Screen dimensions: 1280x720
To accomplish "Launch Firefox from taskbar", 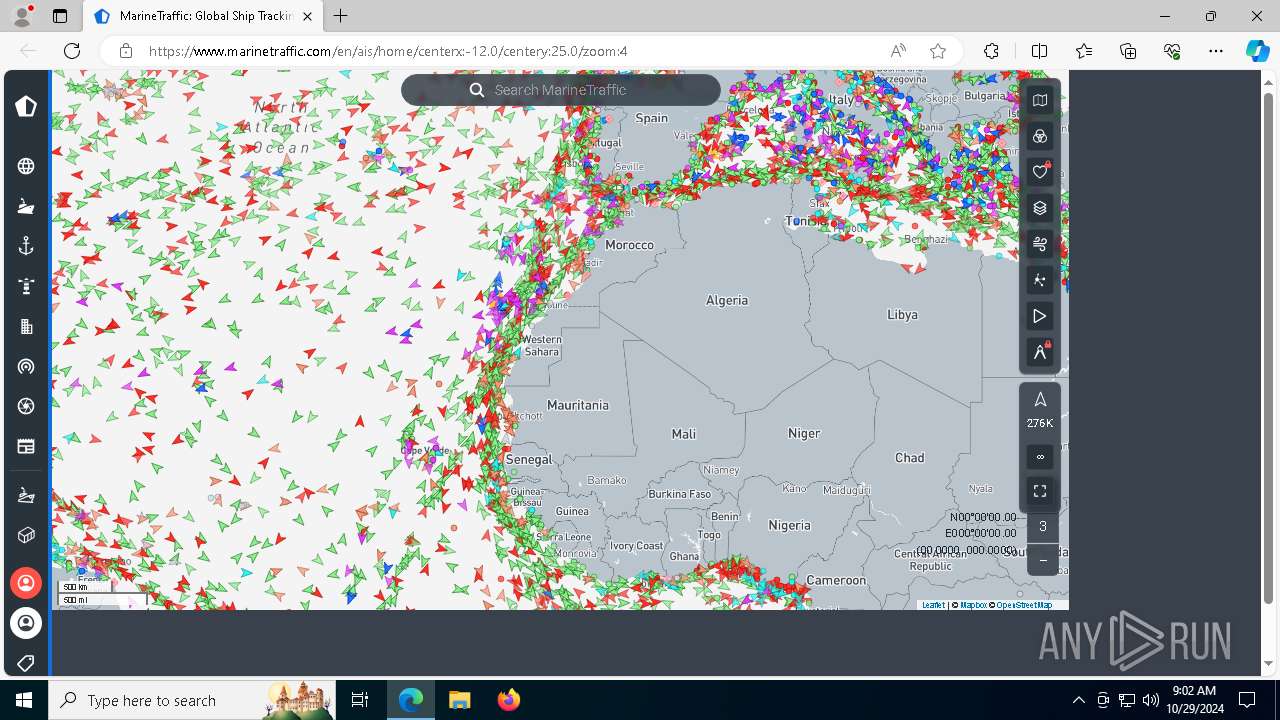I will [x=508, y=700].
